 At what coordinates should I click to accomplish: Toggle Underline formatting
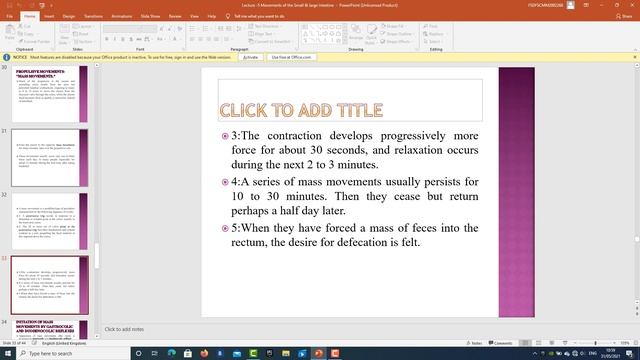[123, 39]
